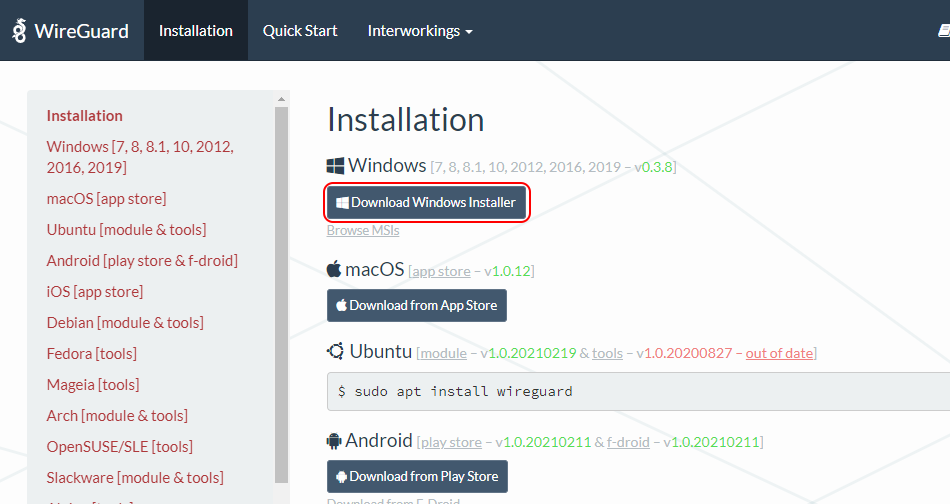Screen dimensions: 950x504
Task: Select Arch [module & tools] sidebar link
Action: [117, 415]
